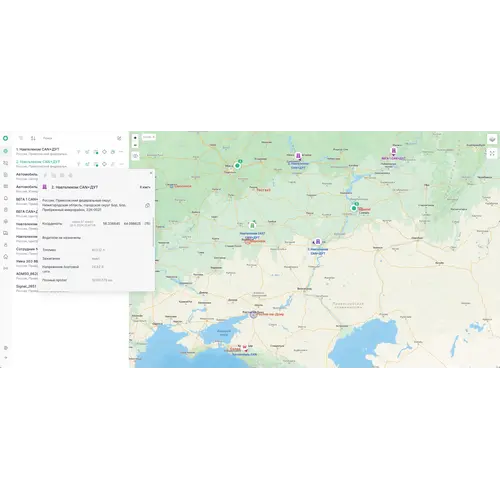Image resolution: width=500 pixels, height=500 pixels.
Task: Toggle the diamond icon for the first object
Action: [x=104, y=152]
